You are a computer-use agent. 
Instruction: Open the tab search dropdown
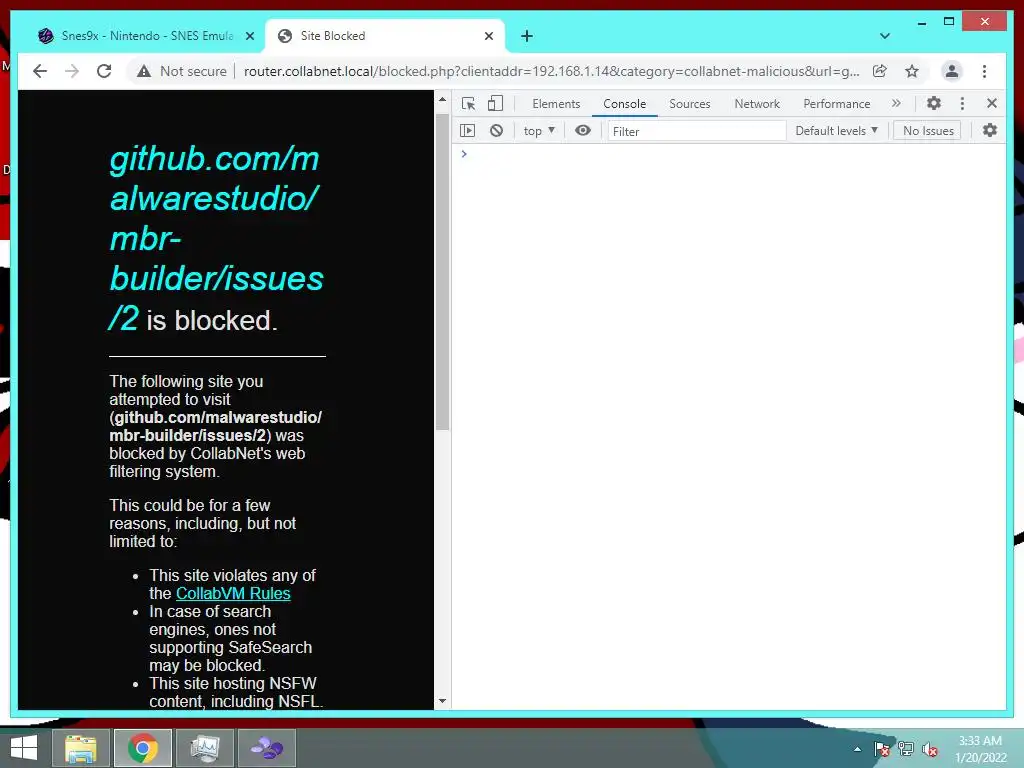click(x=885, y=36)
